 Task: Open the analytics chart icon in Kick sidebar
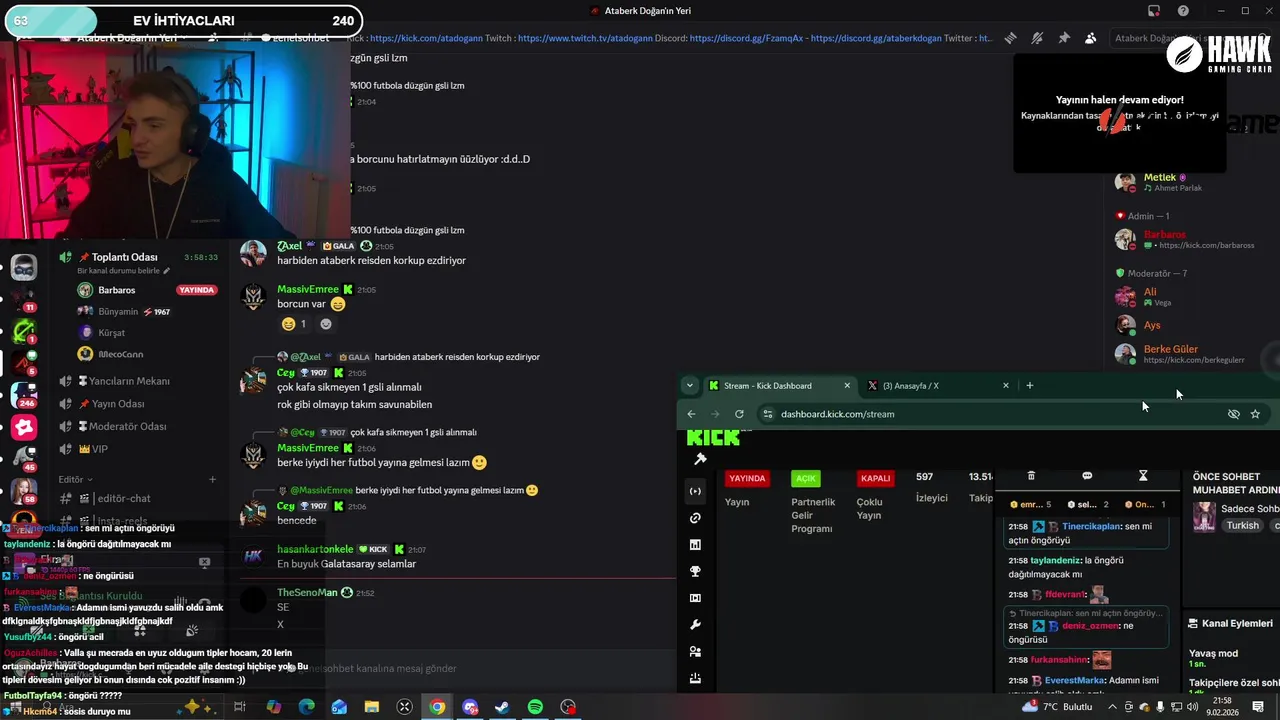pos(695,545)
